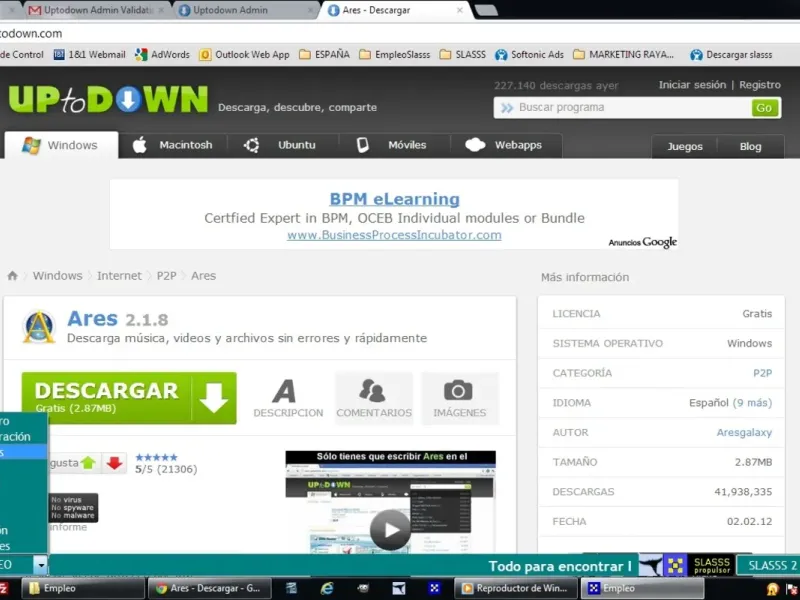Open the Reproductor de Windows taskbar button
This screenshot has height=600, width=800.
coord(515,588)
